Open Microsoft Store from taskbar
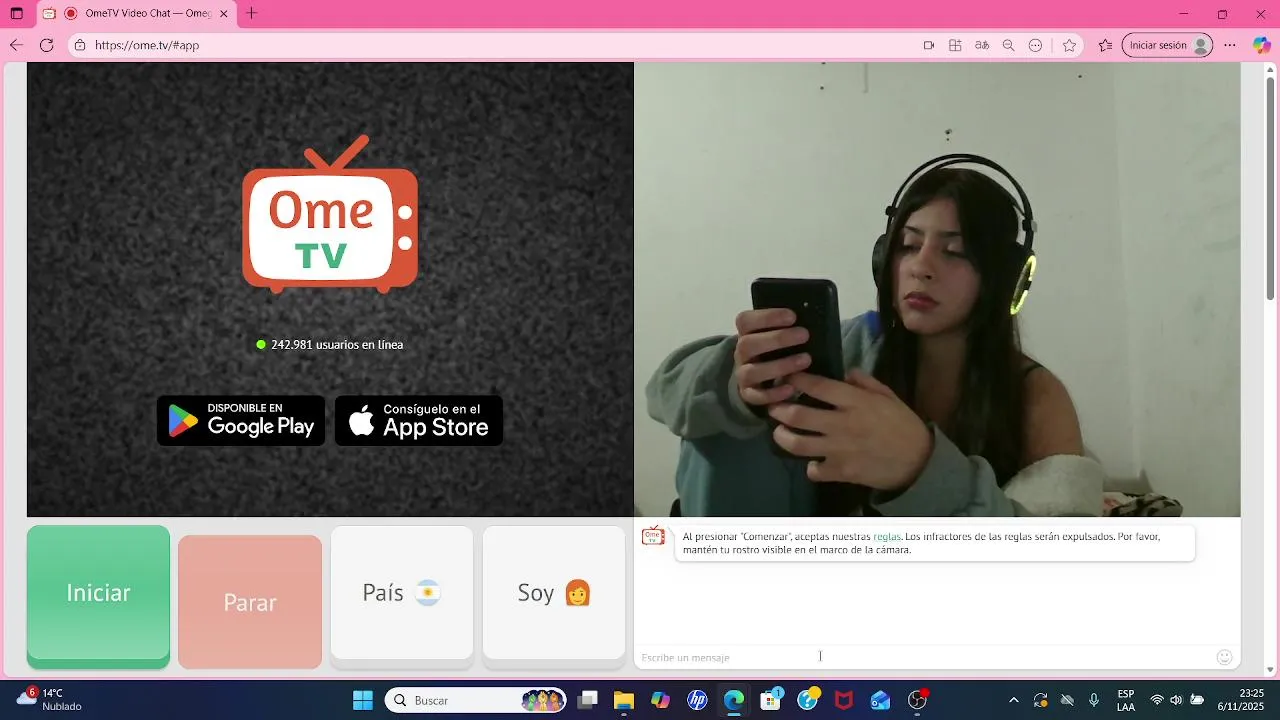This screenshot has height=720, width=1280. [x=770, y=700]
